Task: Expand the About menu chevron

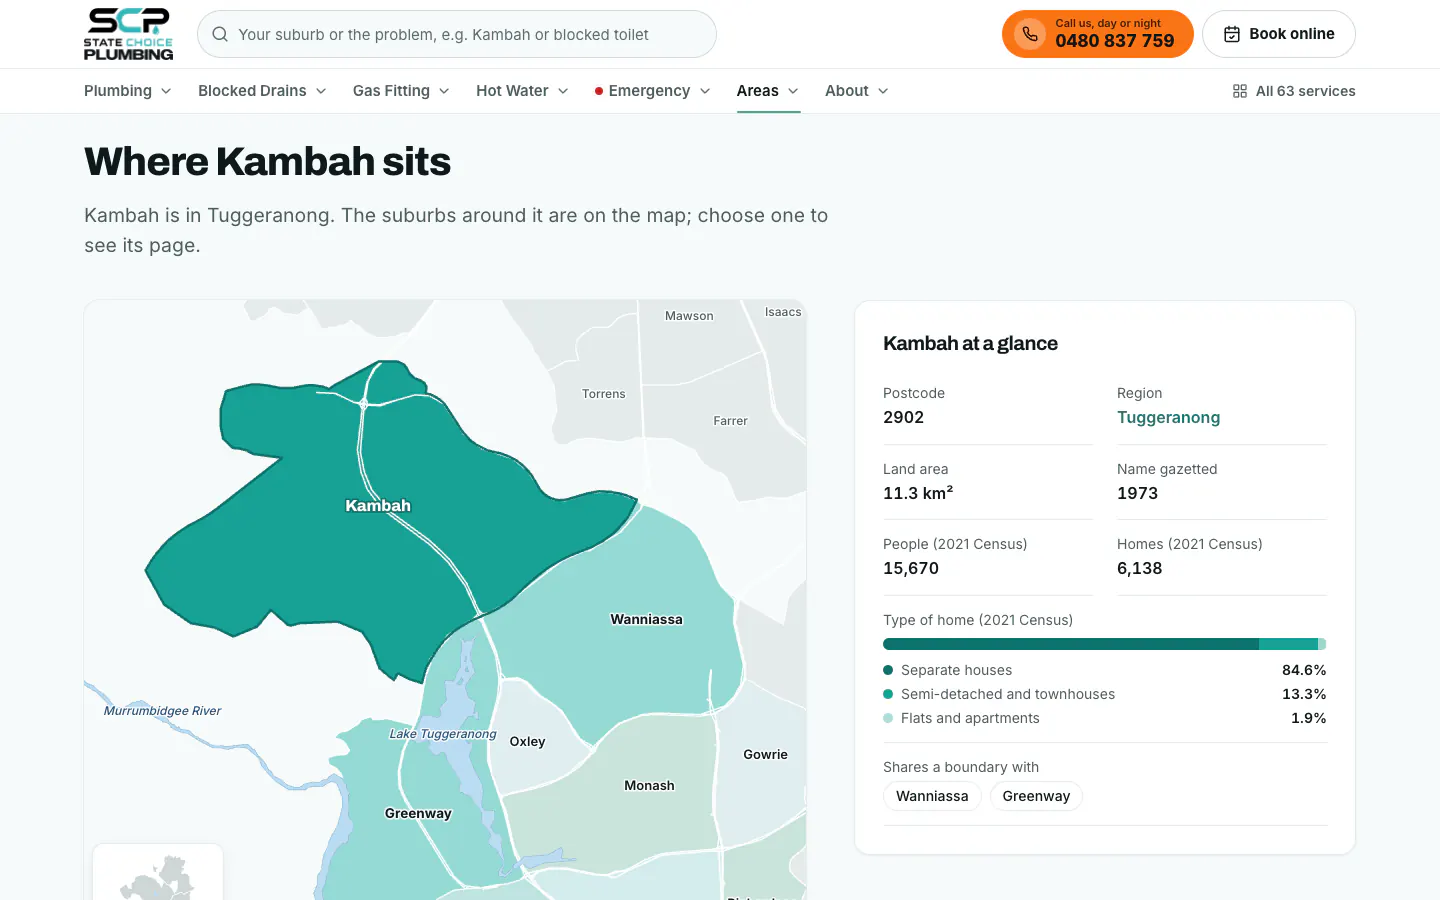Action: tap(883, 91)
